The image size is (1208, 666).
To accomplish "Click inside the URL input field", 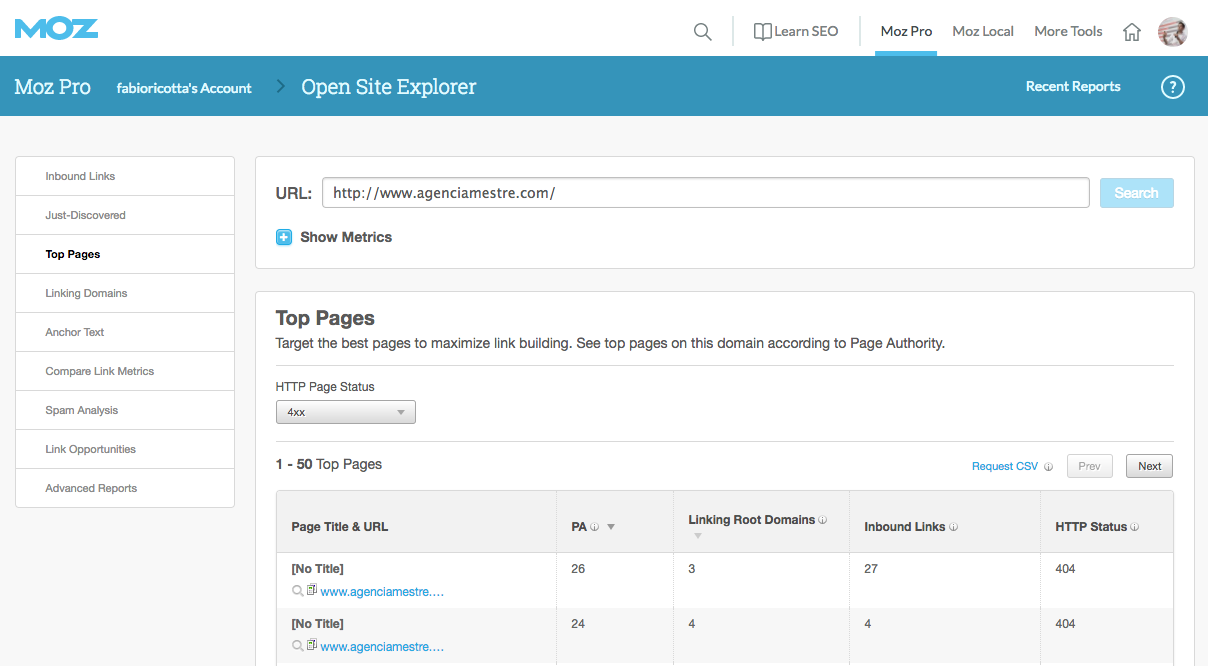I will coord(700,192).
